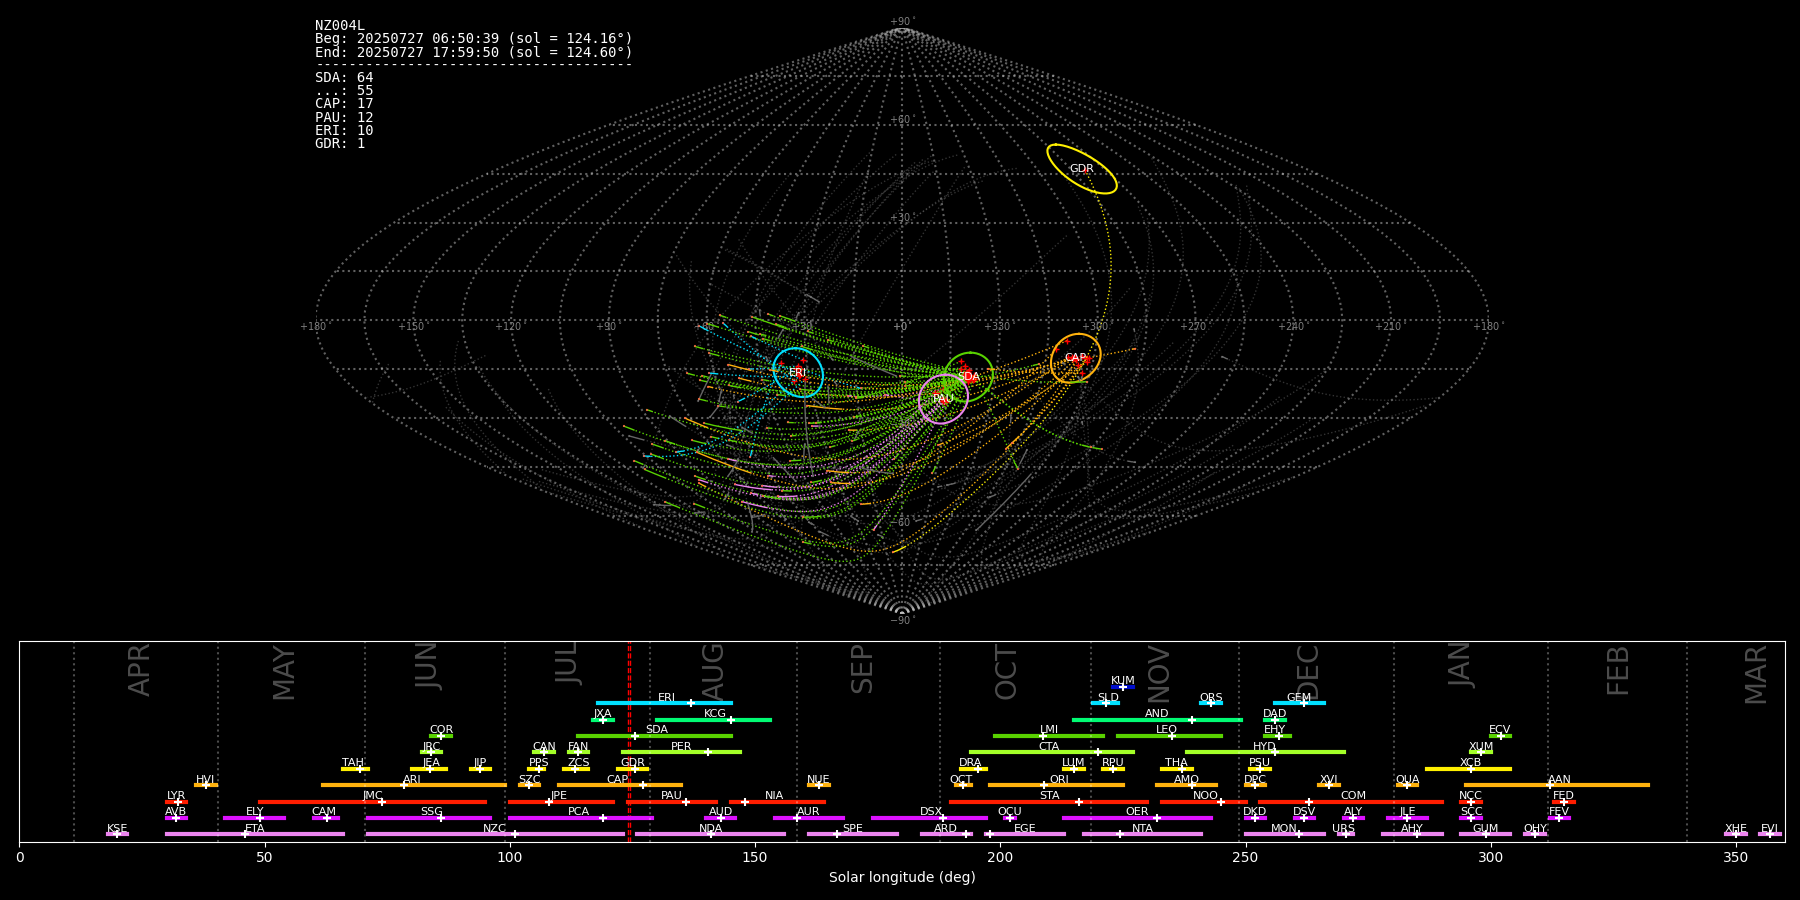This screenshot has height=900, width=1800.
Task: Click the orange CAP bar in the timeline
Action: (620, 785)
